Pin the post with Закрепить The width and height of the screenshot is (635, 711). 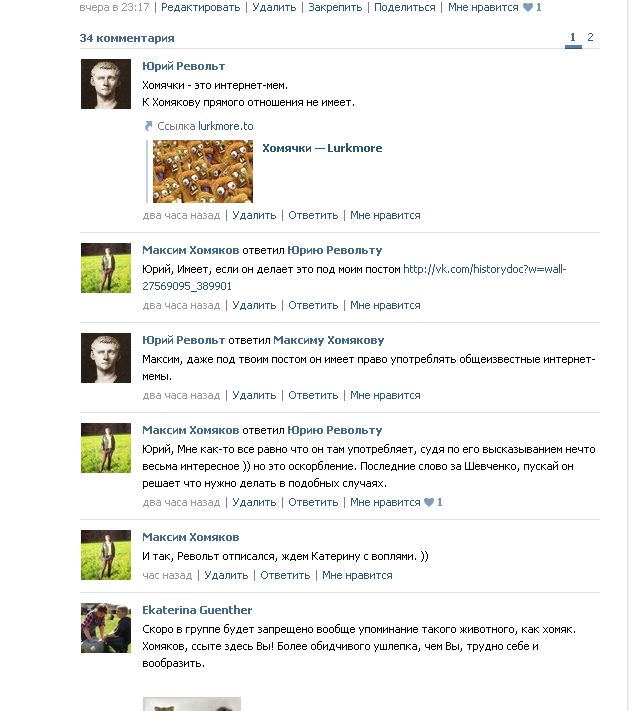[335, 7]
